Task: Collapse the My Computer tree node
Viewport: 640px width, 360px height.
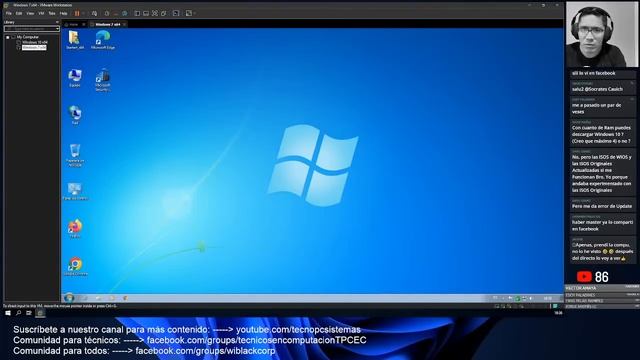Action: pyautogui.click(x=7, y=37)
